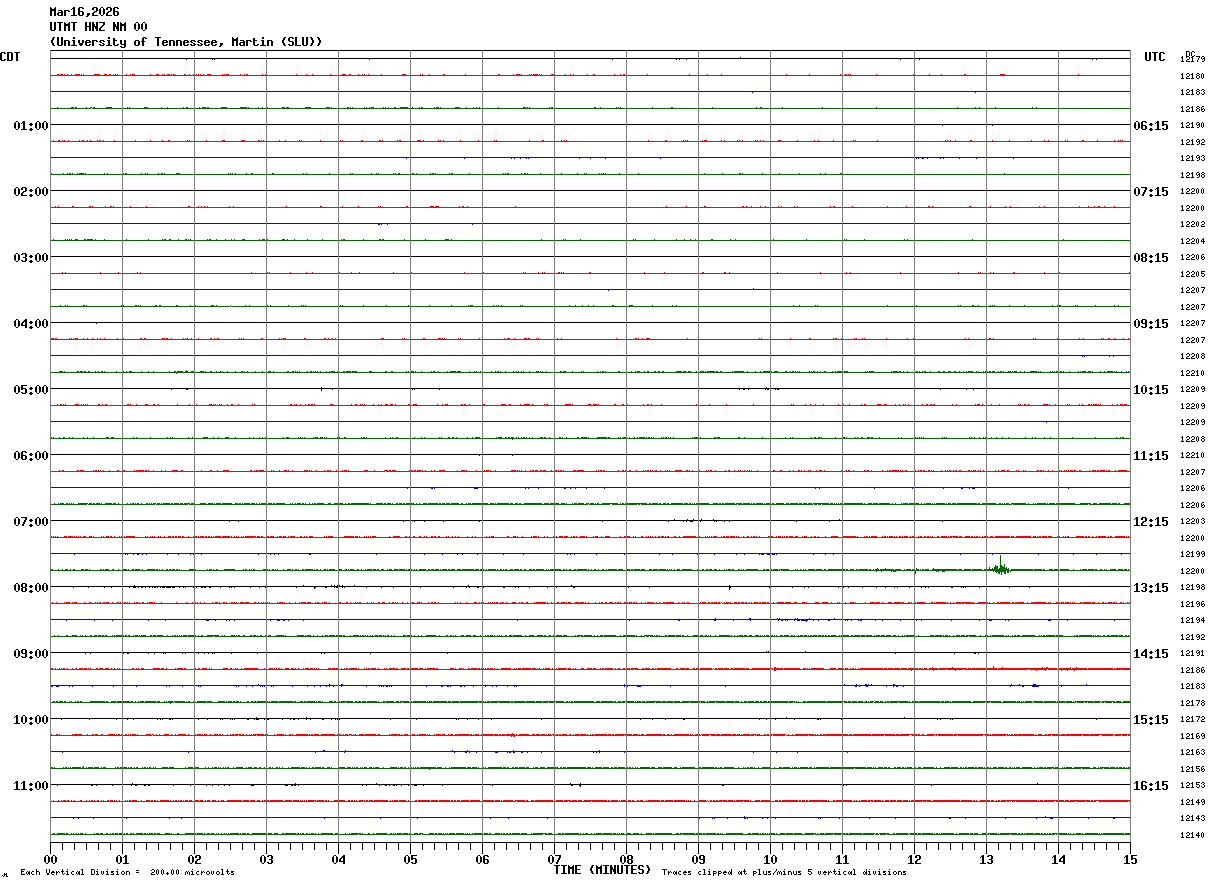Select the 09:00 CDT hour label
The image size is (1210, 886).
pos(31,653)
